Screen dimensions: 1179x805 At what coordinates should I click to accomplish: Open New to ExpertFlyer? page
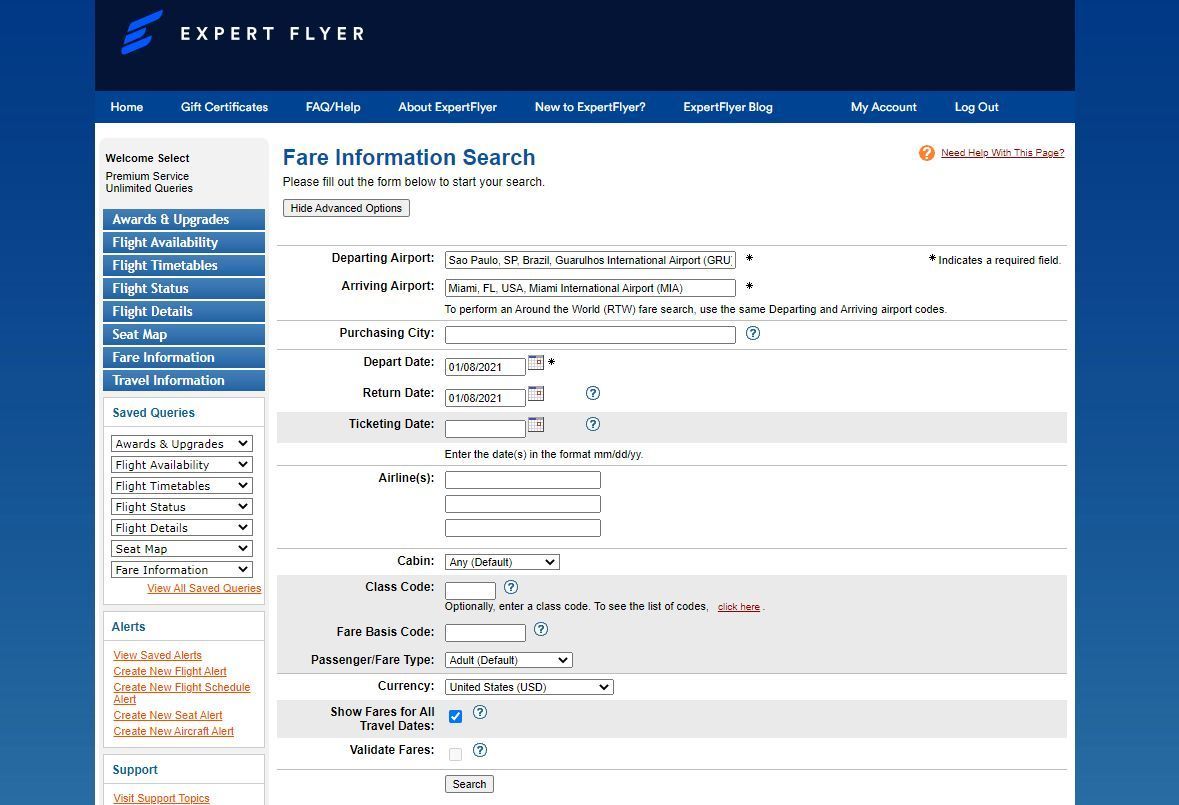590,107
